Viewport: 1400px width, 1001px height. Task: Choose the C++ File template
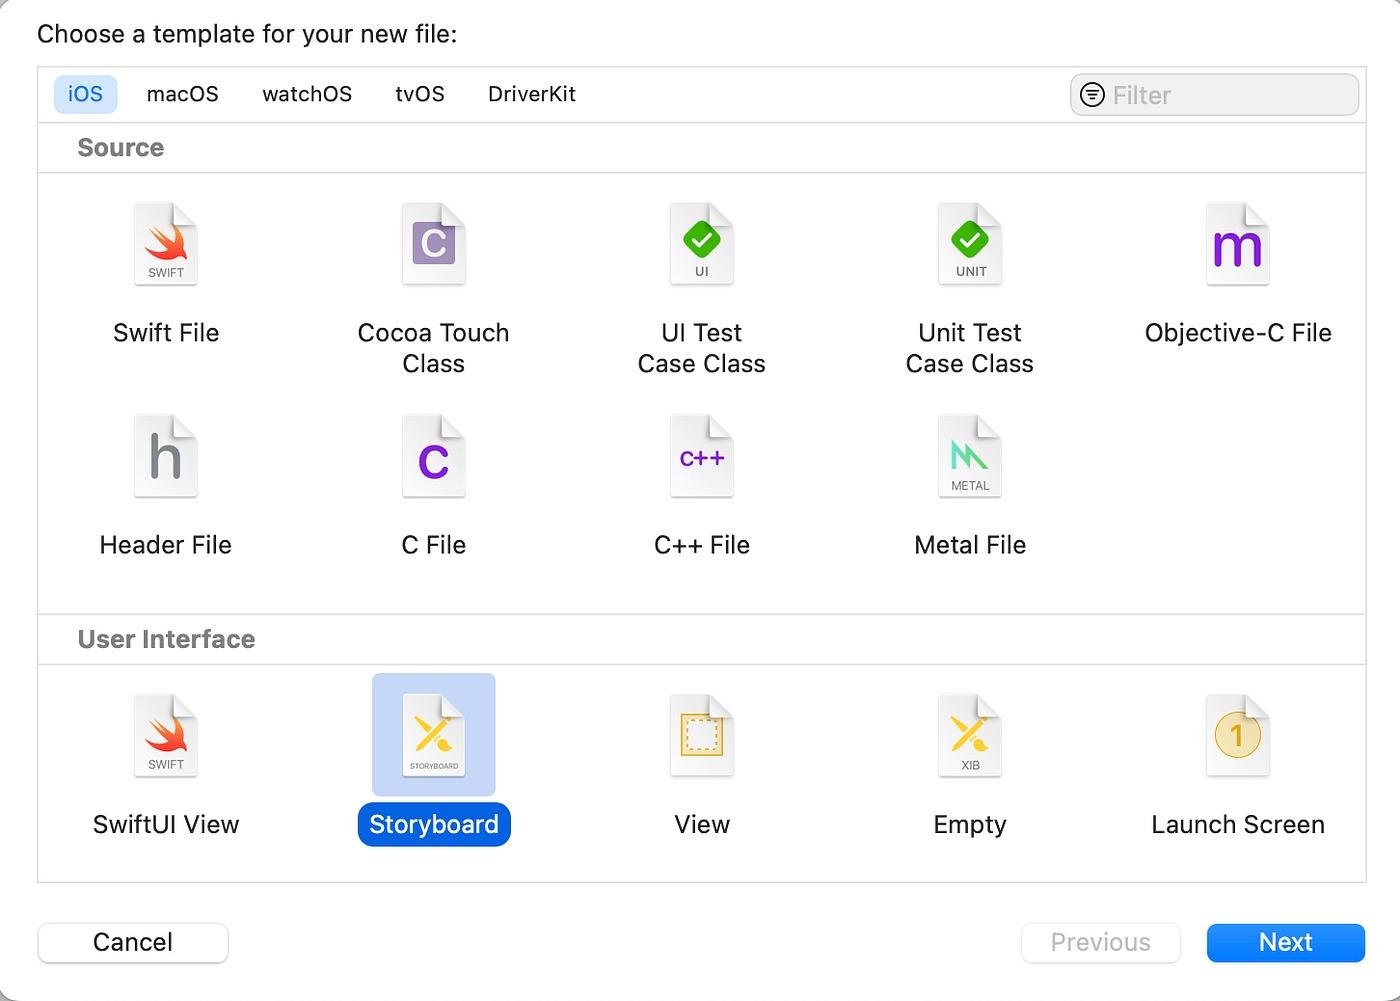click(701, 456)
